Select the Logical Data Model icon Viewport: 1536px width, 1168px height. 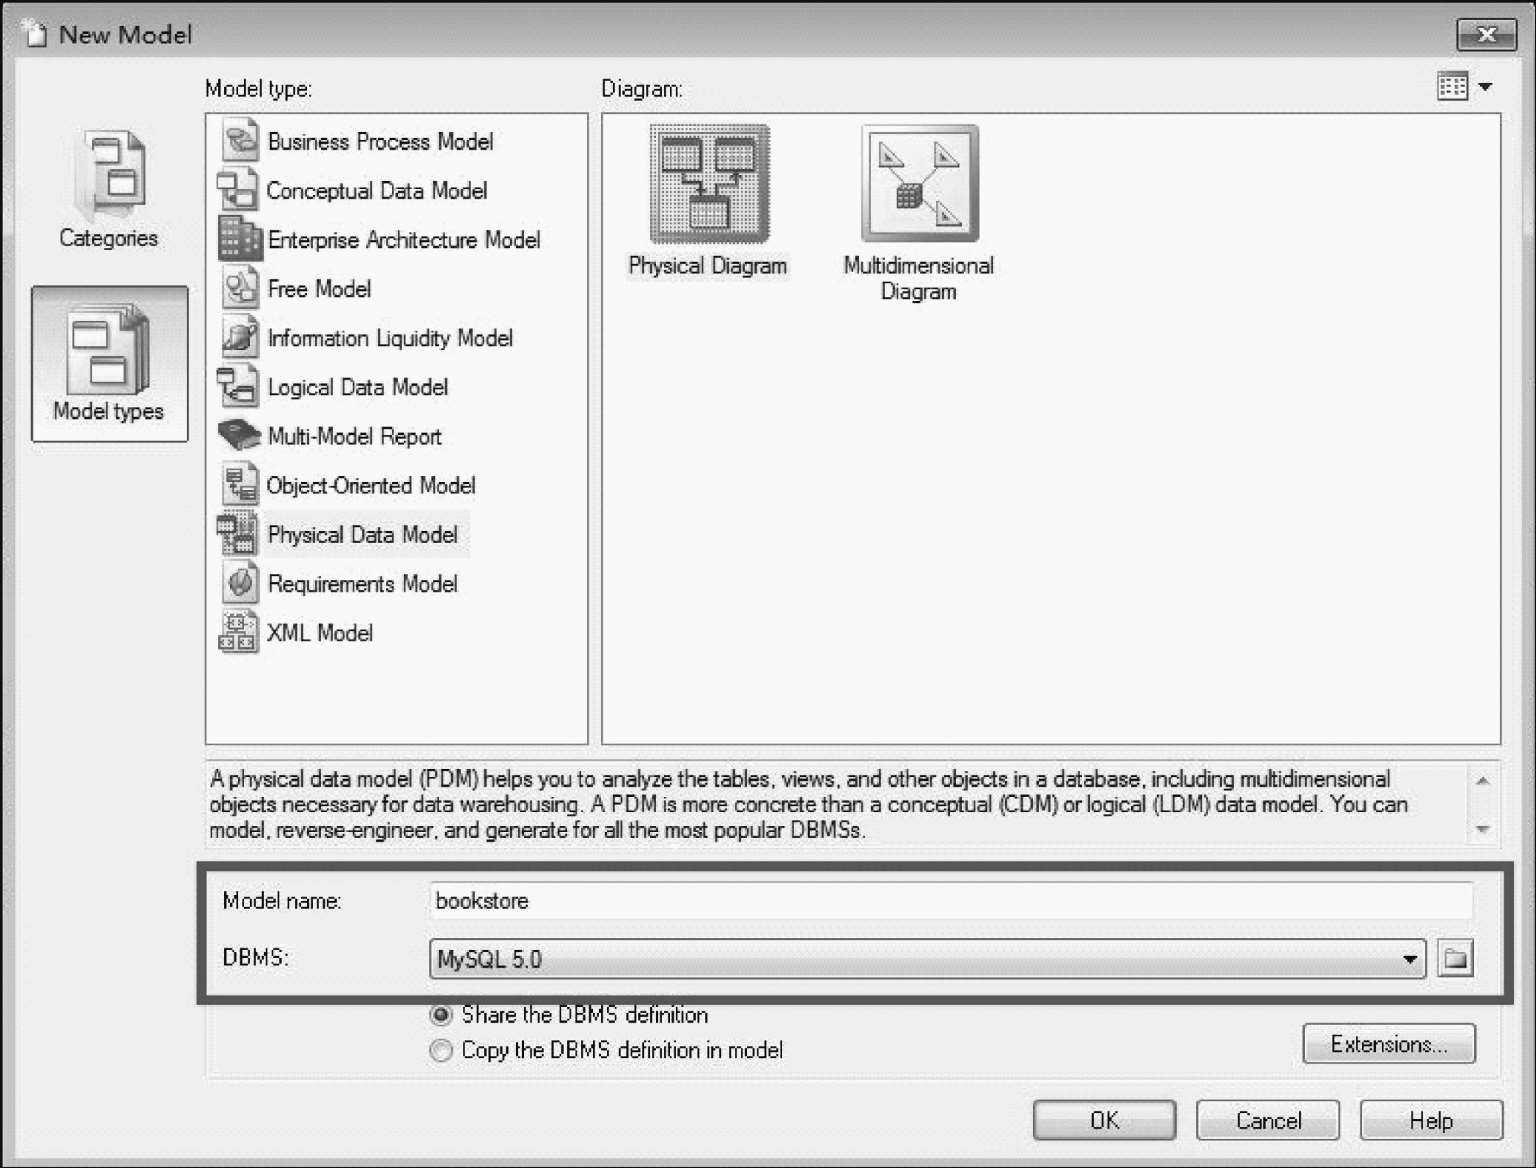click(238, 386)
